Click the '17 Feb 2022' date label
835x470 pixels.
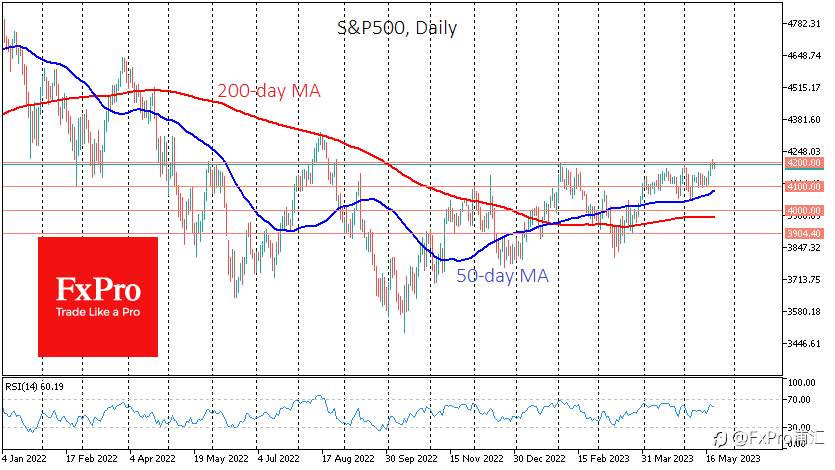coord(92,458)
